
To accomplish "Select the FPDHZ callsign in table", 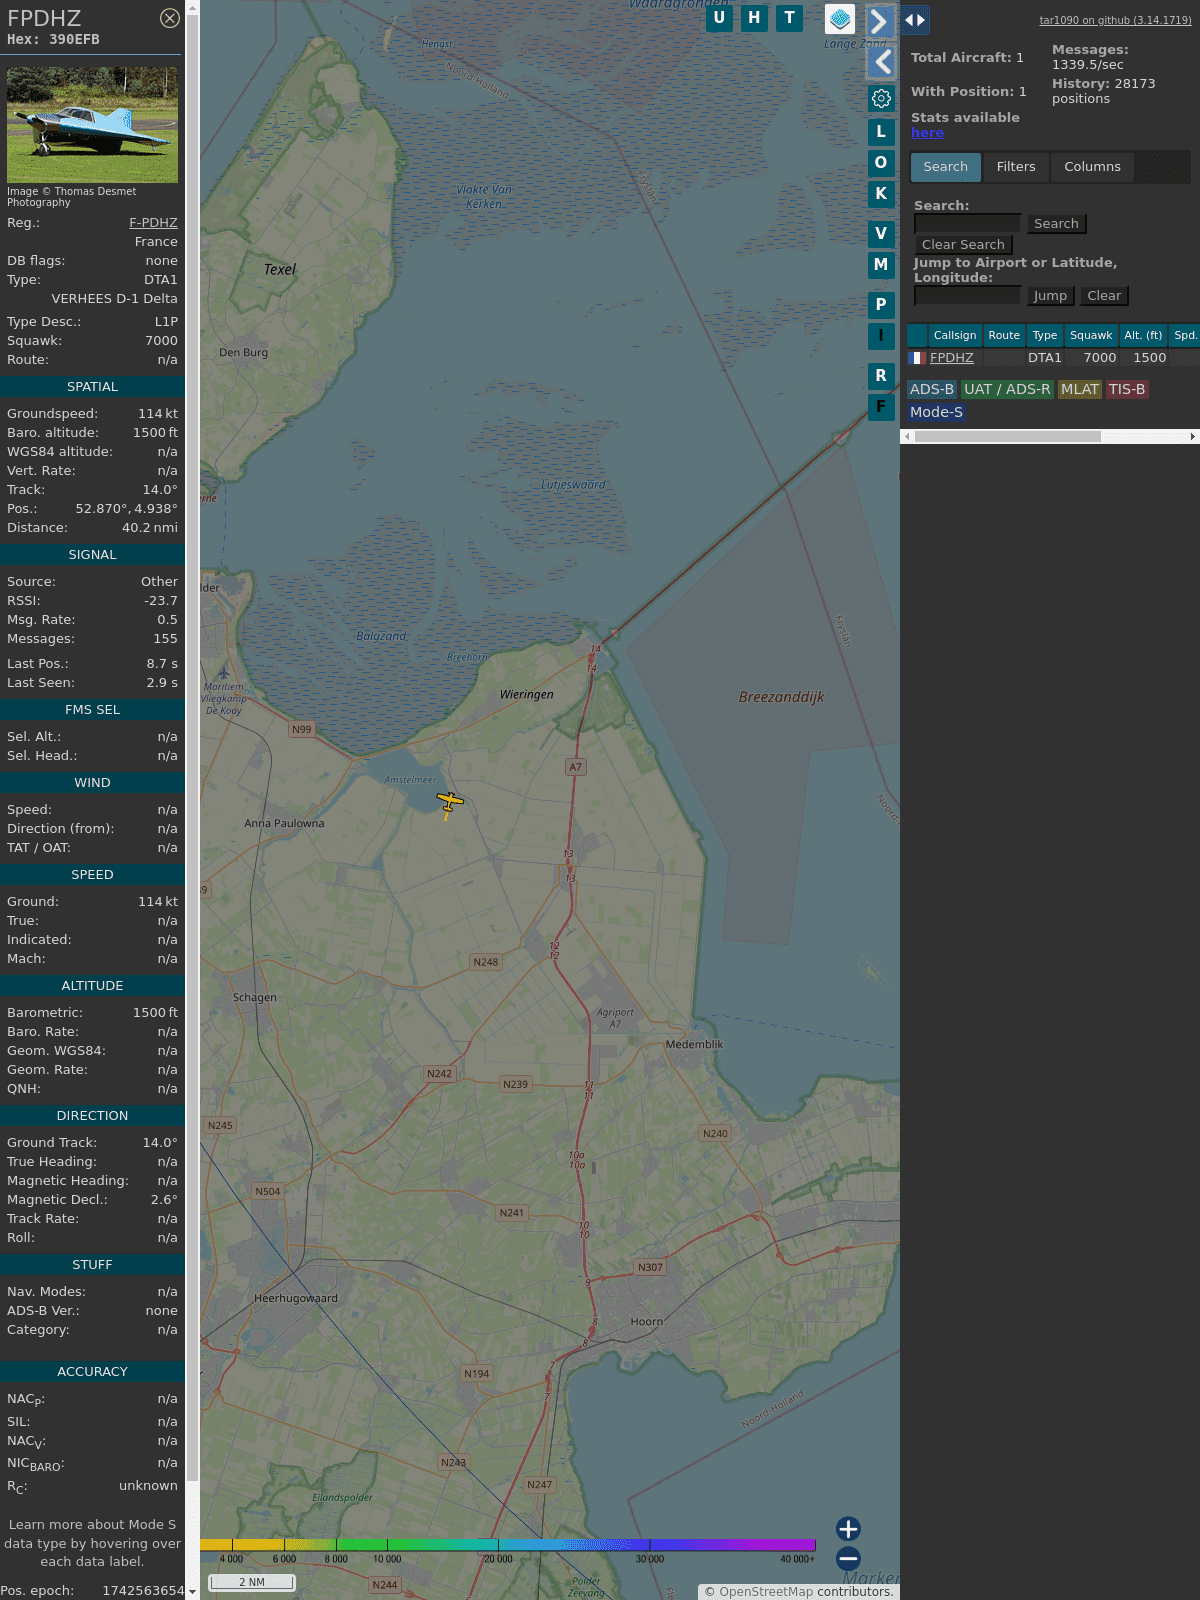I will [952, 358].
